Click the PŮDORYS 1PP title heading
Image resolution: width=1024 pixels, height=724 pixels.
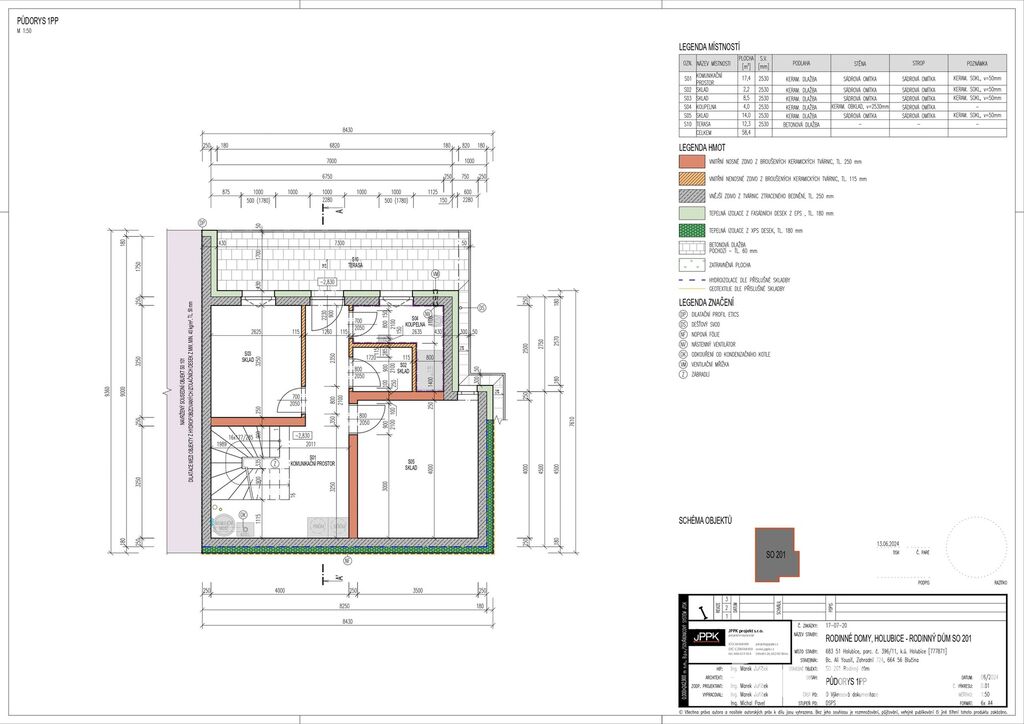tap(36, 20)
